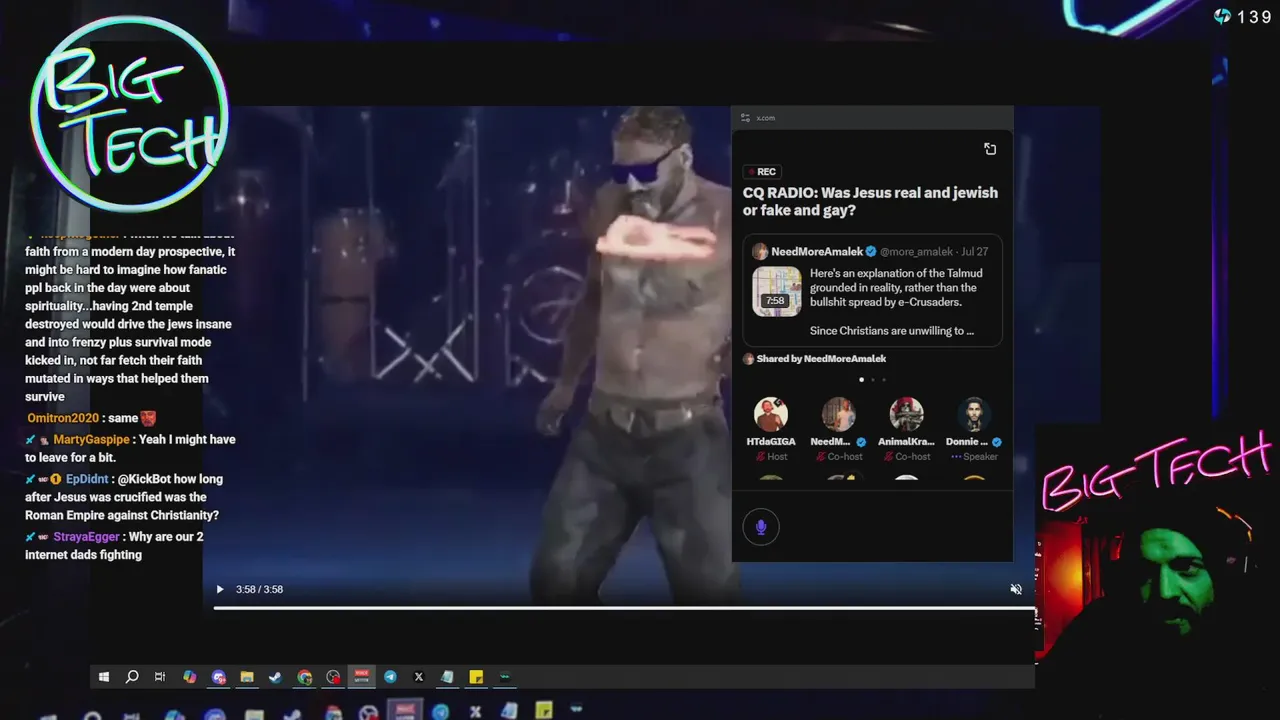Switch to Google Chrome on taskbar
Image resolution: width=1280 pixels, height=720 pixels.
[305, 677]
